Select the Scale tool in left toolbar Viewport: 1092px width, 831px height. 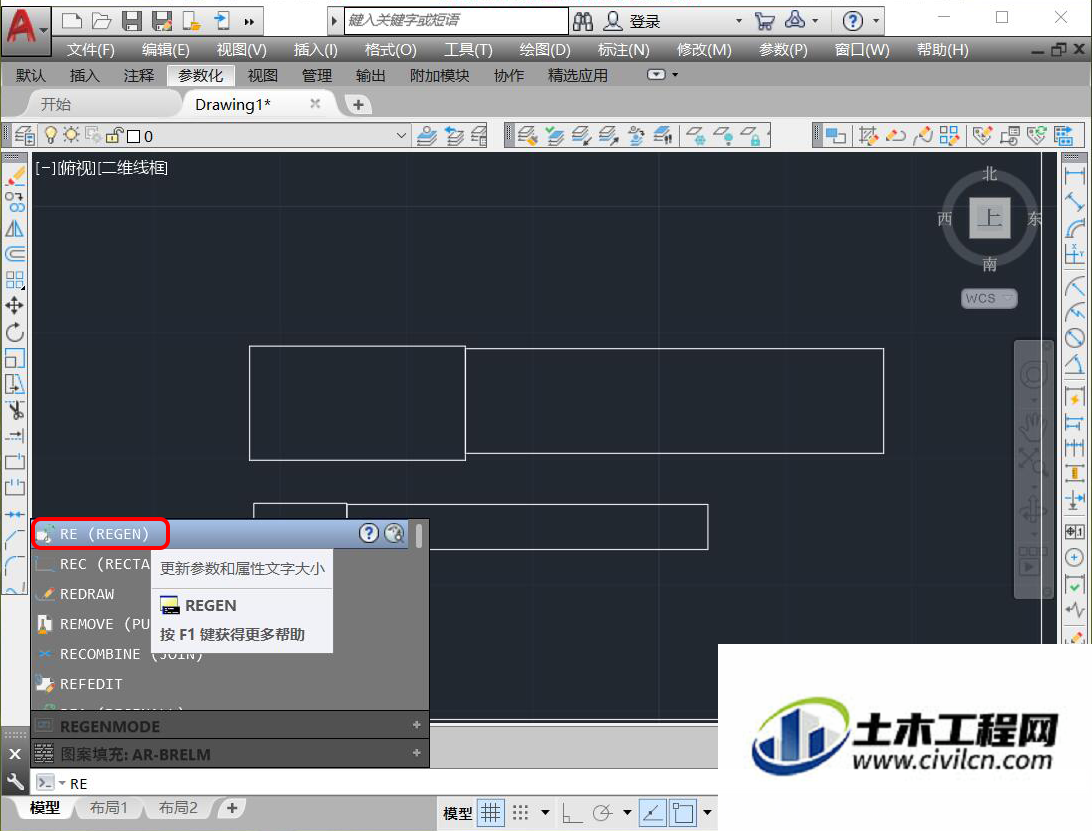coord(15,358)
